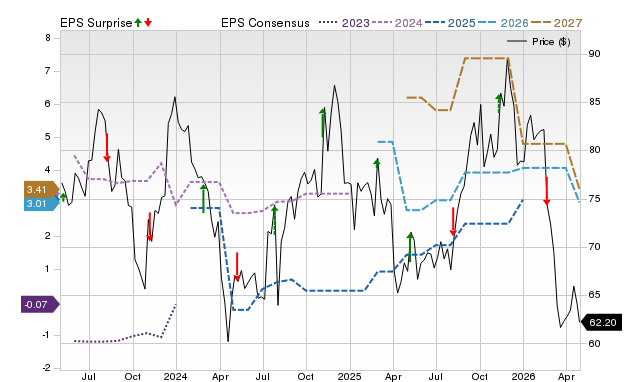
Task: Select the red EPS miss arrow from February 2026
Action: click(x=547, y=191)
